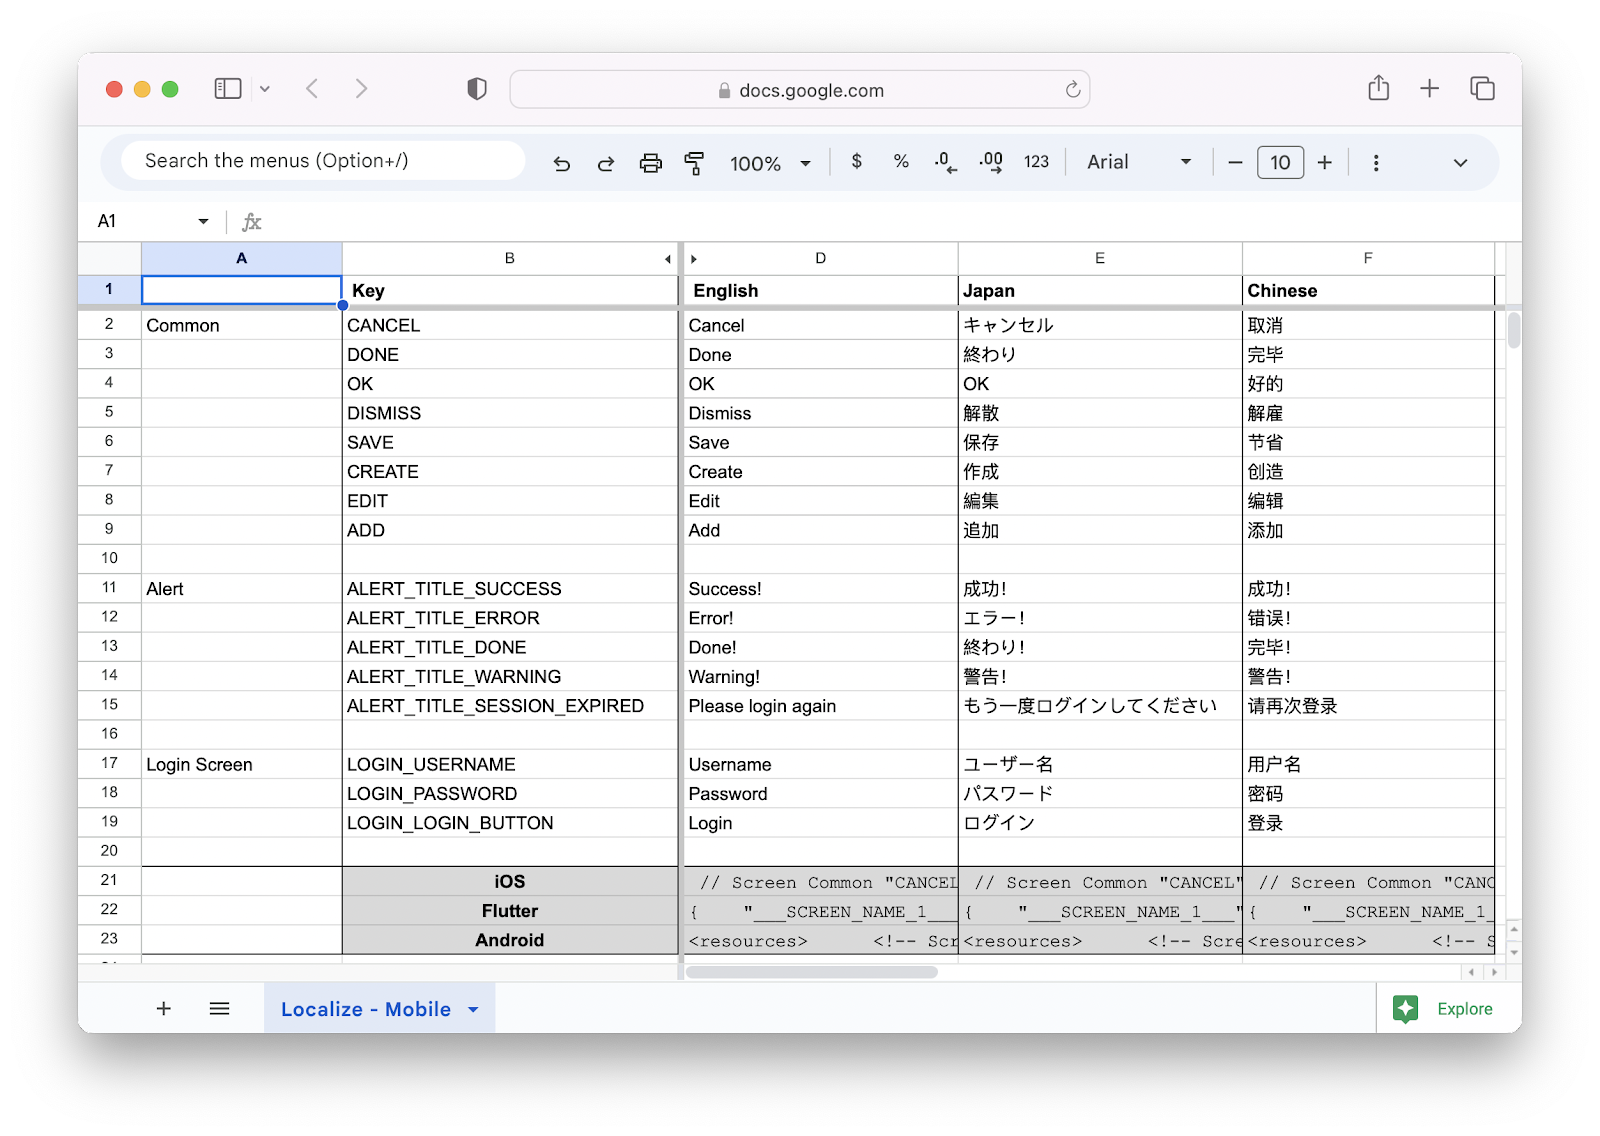Click the Safari Share icon
This screenshot has width=1600, height=1136.
[x=1379, y=88]
